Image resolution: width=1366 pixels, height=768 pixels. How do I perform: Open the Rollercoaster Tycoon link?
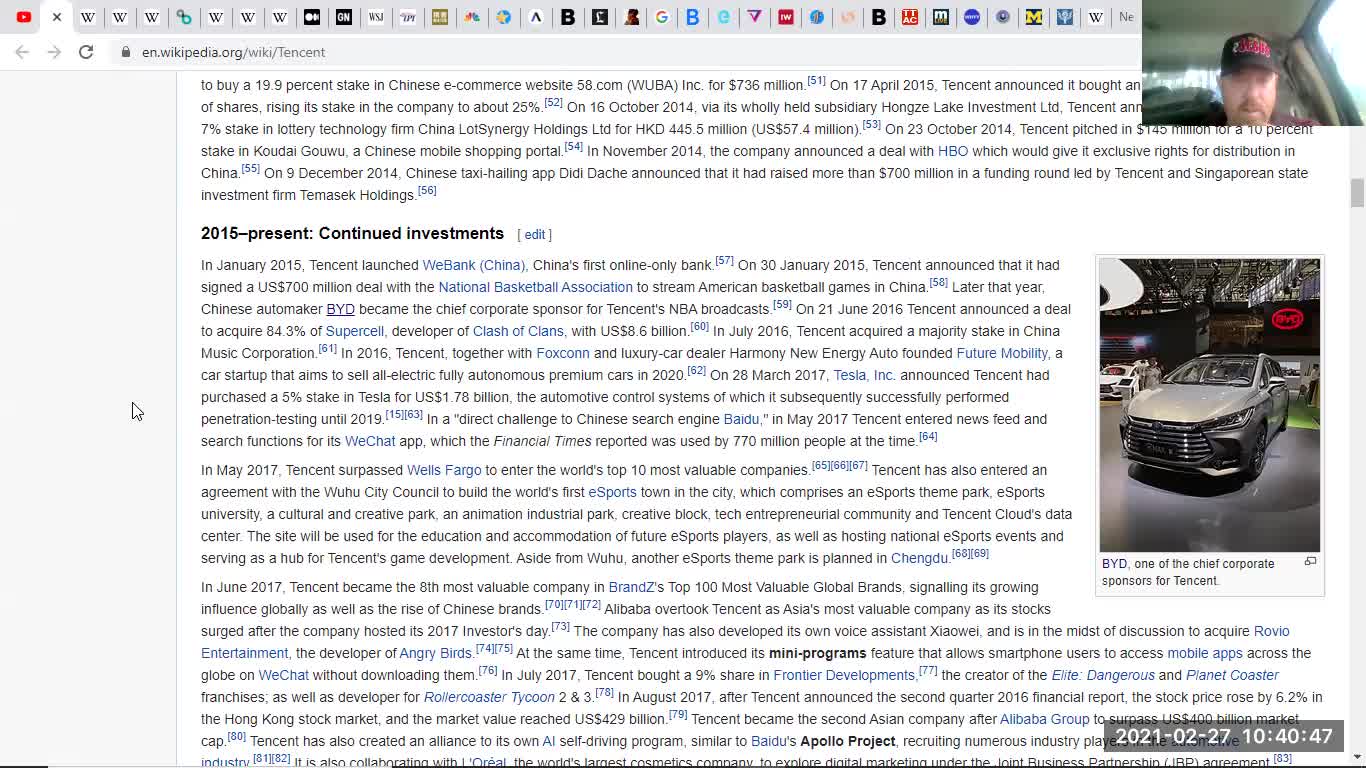point(489,697)
